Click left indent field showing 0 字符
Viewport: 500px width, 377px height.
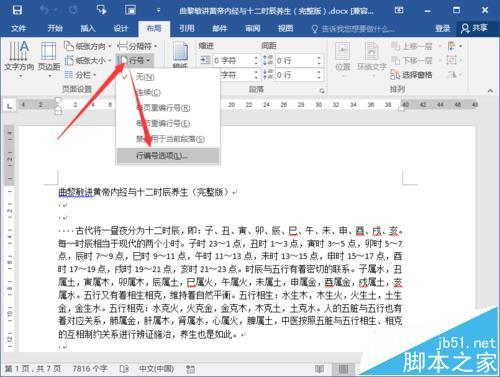point(232,60)
